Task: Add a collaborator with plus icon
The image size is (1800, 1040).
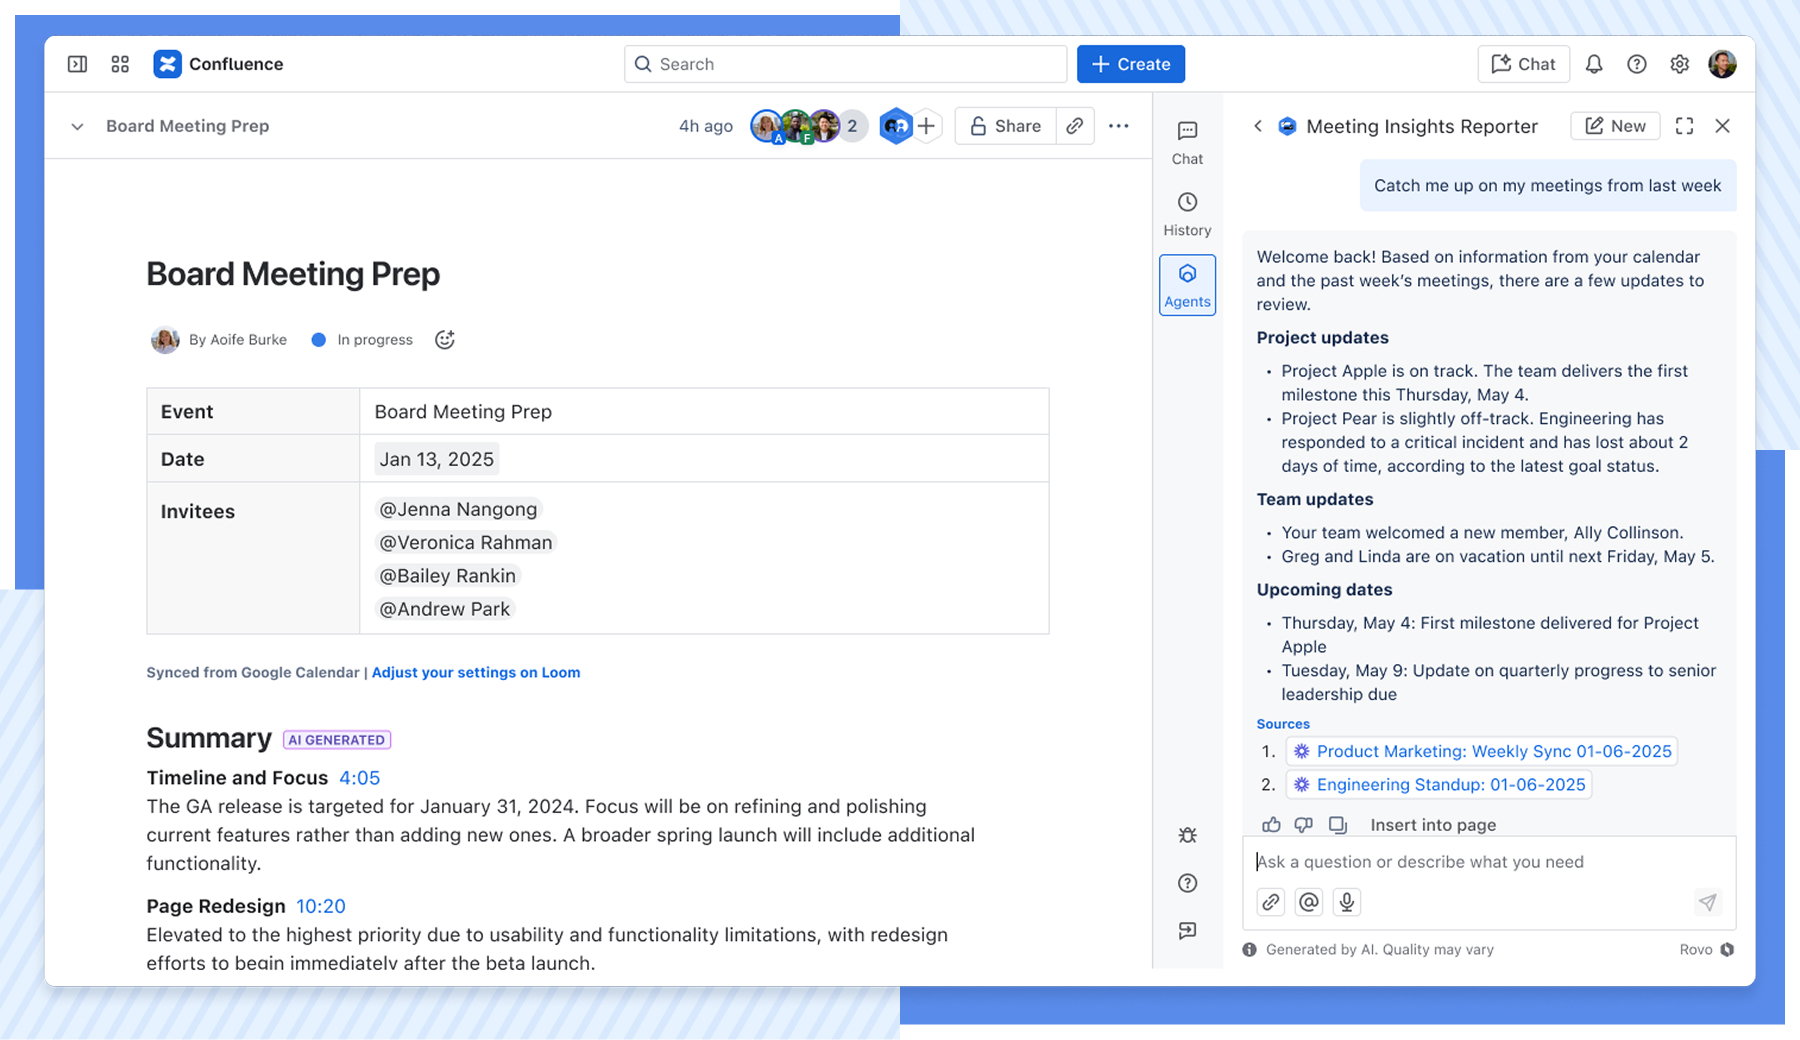Action: click(927, 126)
